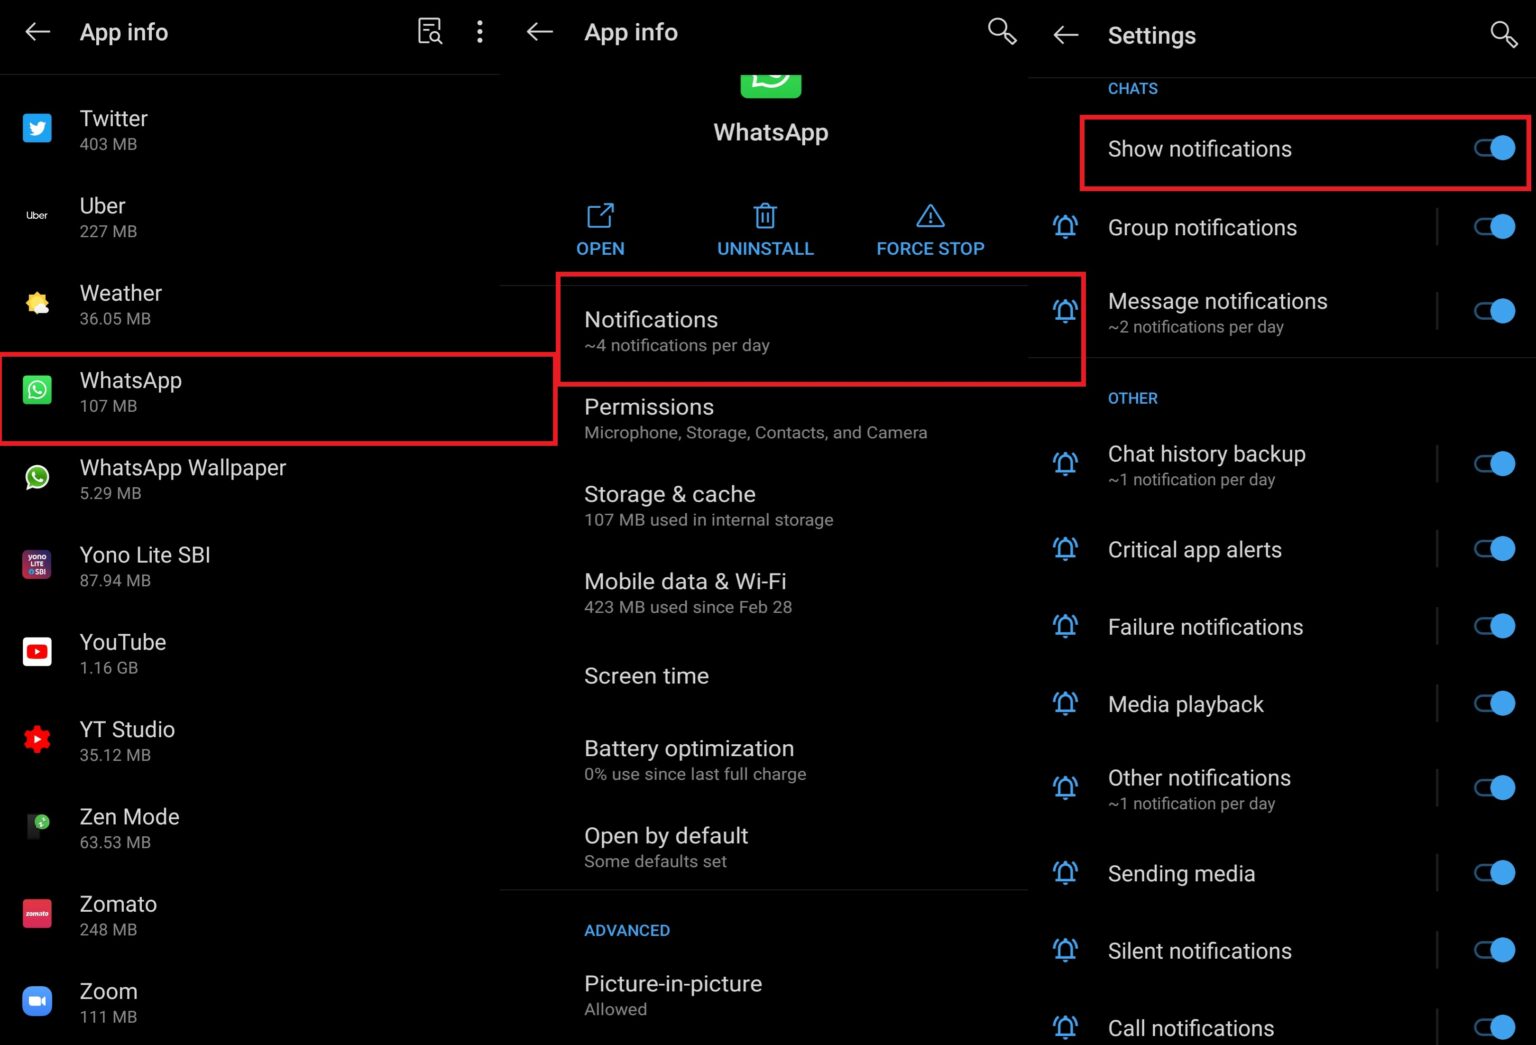Toggle Silent notifications switch
This screenshot has width=1536, height=1045.
coord(1495,950)
